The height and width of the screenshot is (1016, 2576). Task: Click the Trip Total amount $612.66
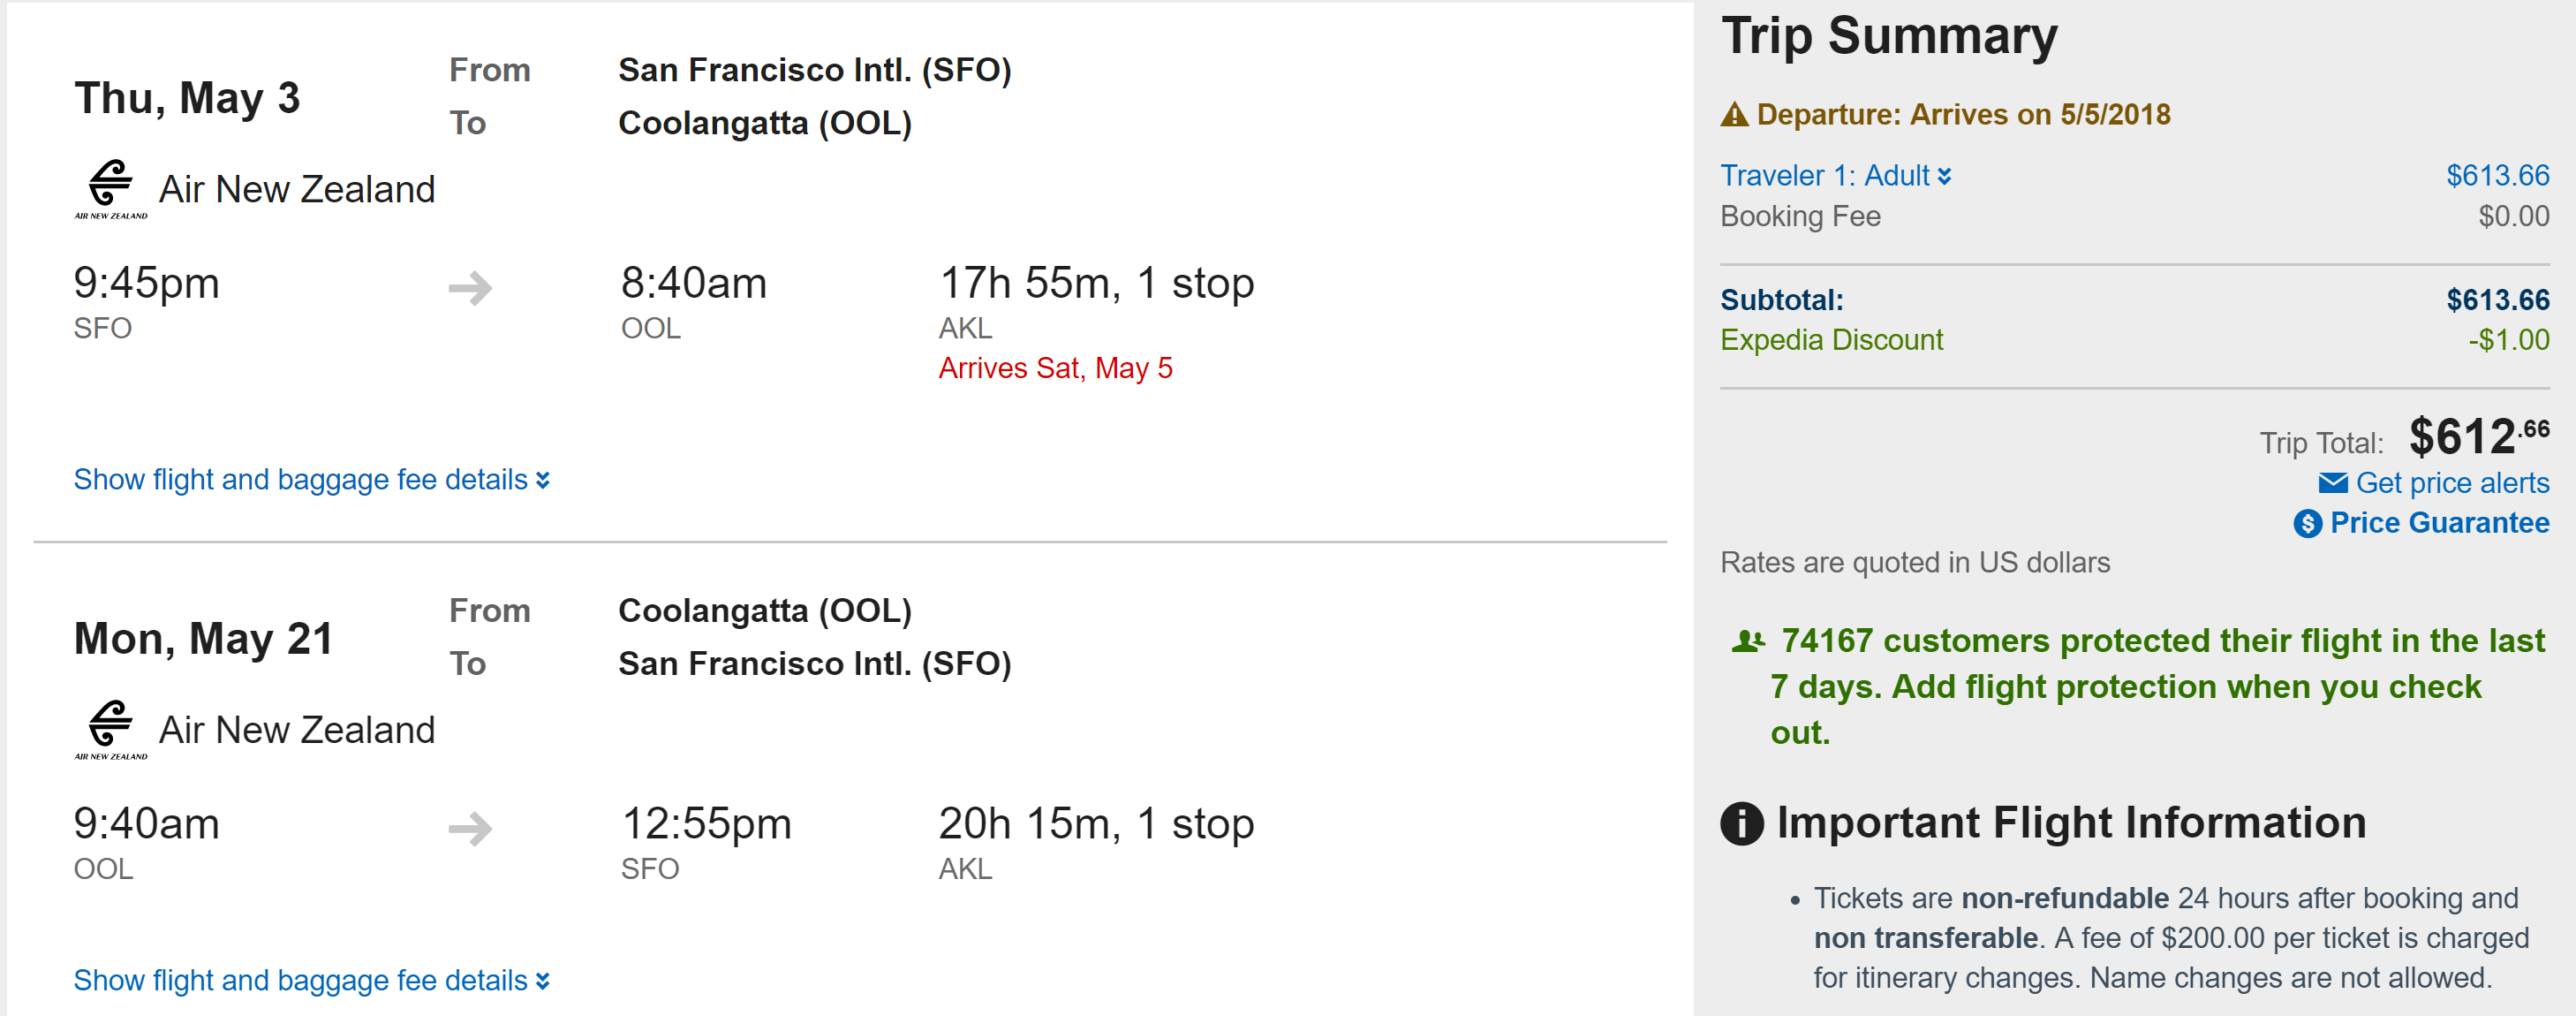coord(2477,437)
